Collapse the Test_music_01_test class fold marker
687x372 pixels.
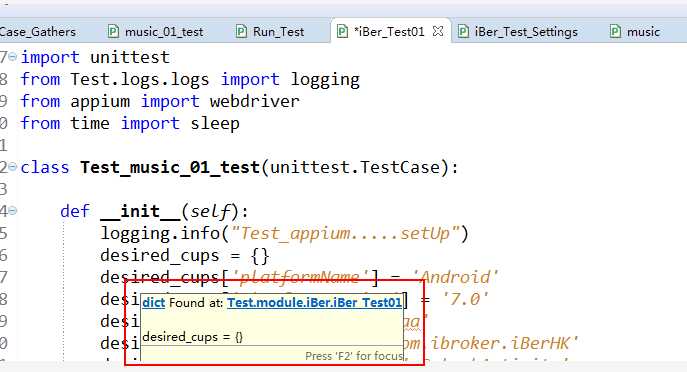pos(13,167)
